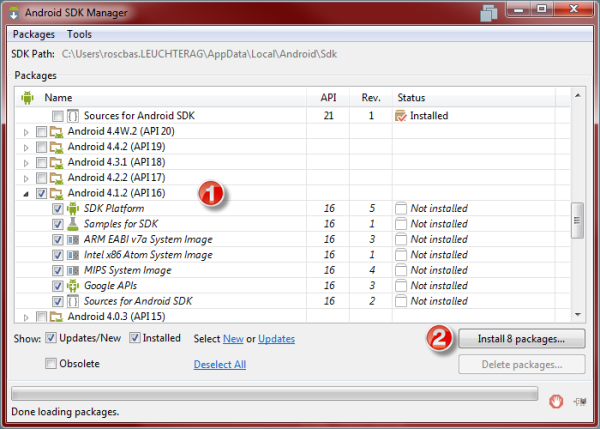The image size is (600, 429).
Task: Uncheck the ARM EABI v7a System Image checkbox
Action: point(57,240)
